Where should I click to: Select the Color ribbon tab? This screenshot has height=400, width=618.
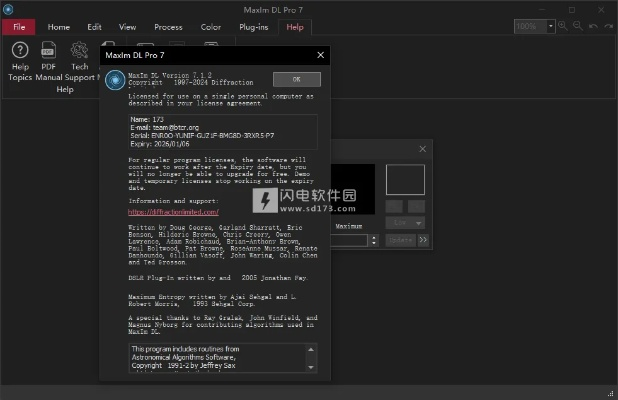coord(210,27)
